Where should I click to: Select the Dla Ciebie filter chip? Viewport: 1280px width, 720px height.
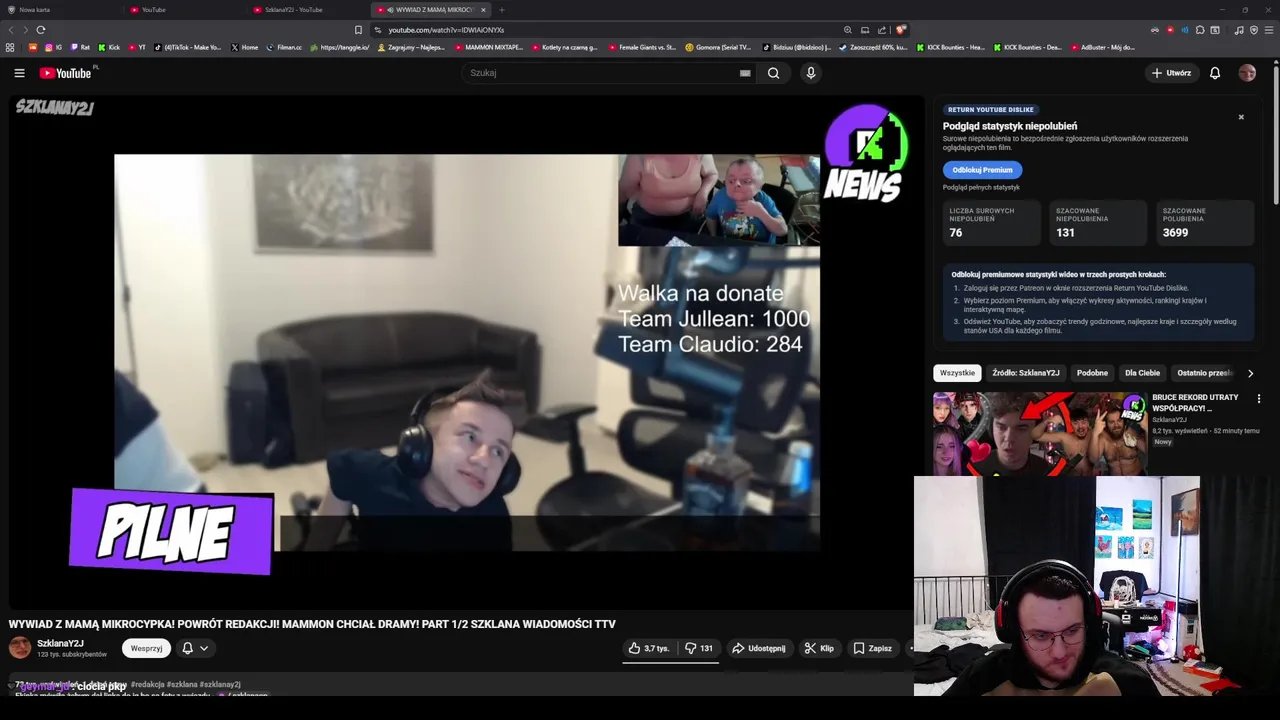(x=1142, y=373)
